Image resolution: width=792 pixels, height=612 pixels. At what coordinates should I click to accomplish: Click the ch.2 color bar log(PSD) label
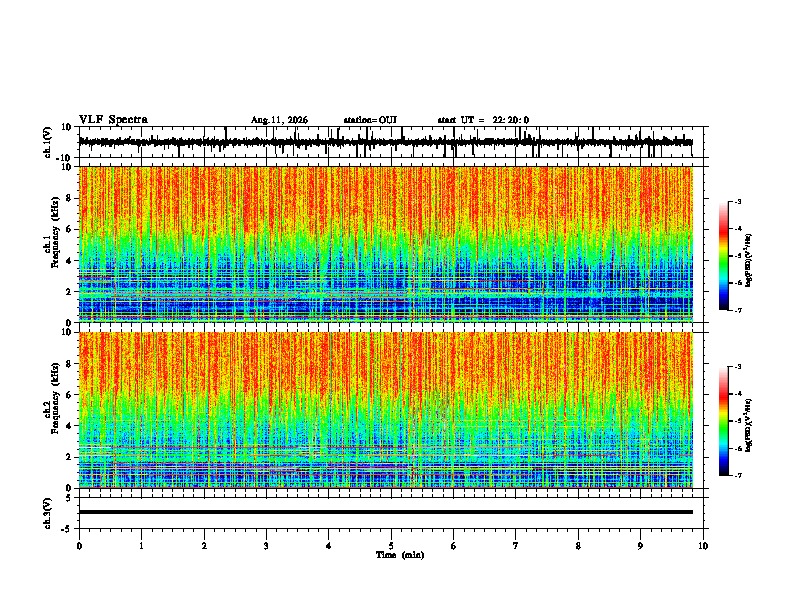pyautogui.click(x=749, y=425)
